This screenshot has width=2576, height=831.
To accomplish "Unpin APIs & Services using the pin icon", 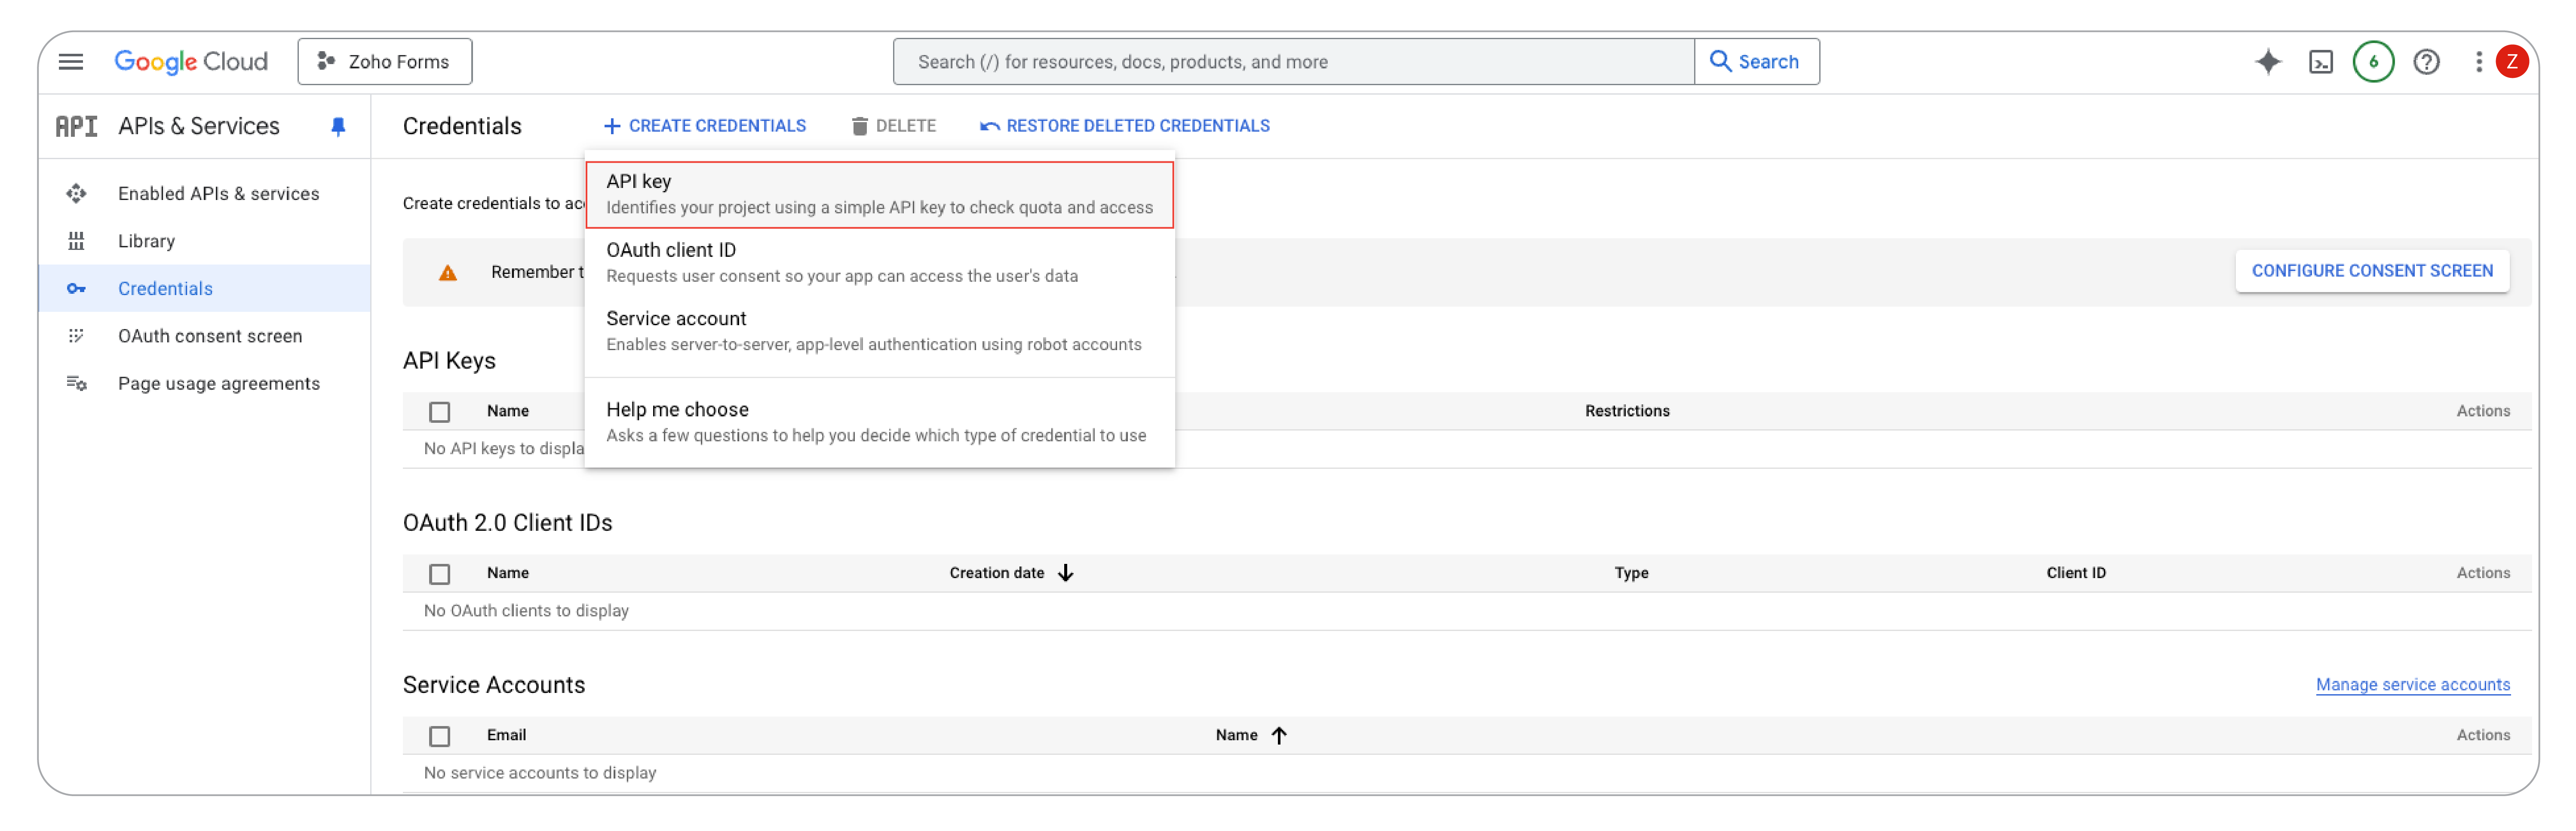I will (x=338, y=126).
